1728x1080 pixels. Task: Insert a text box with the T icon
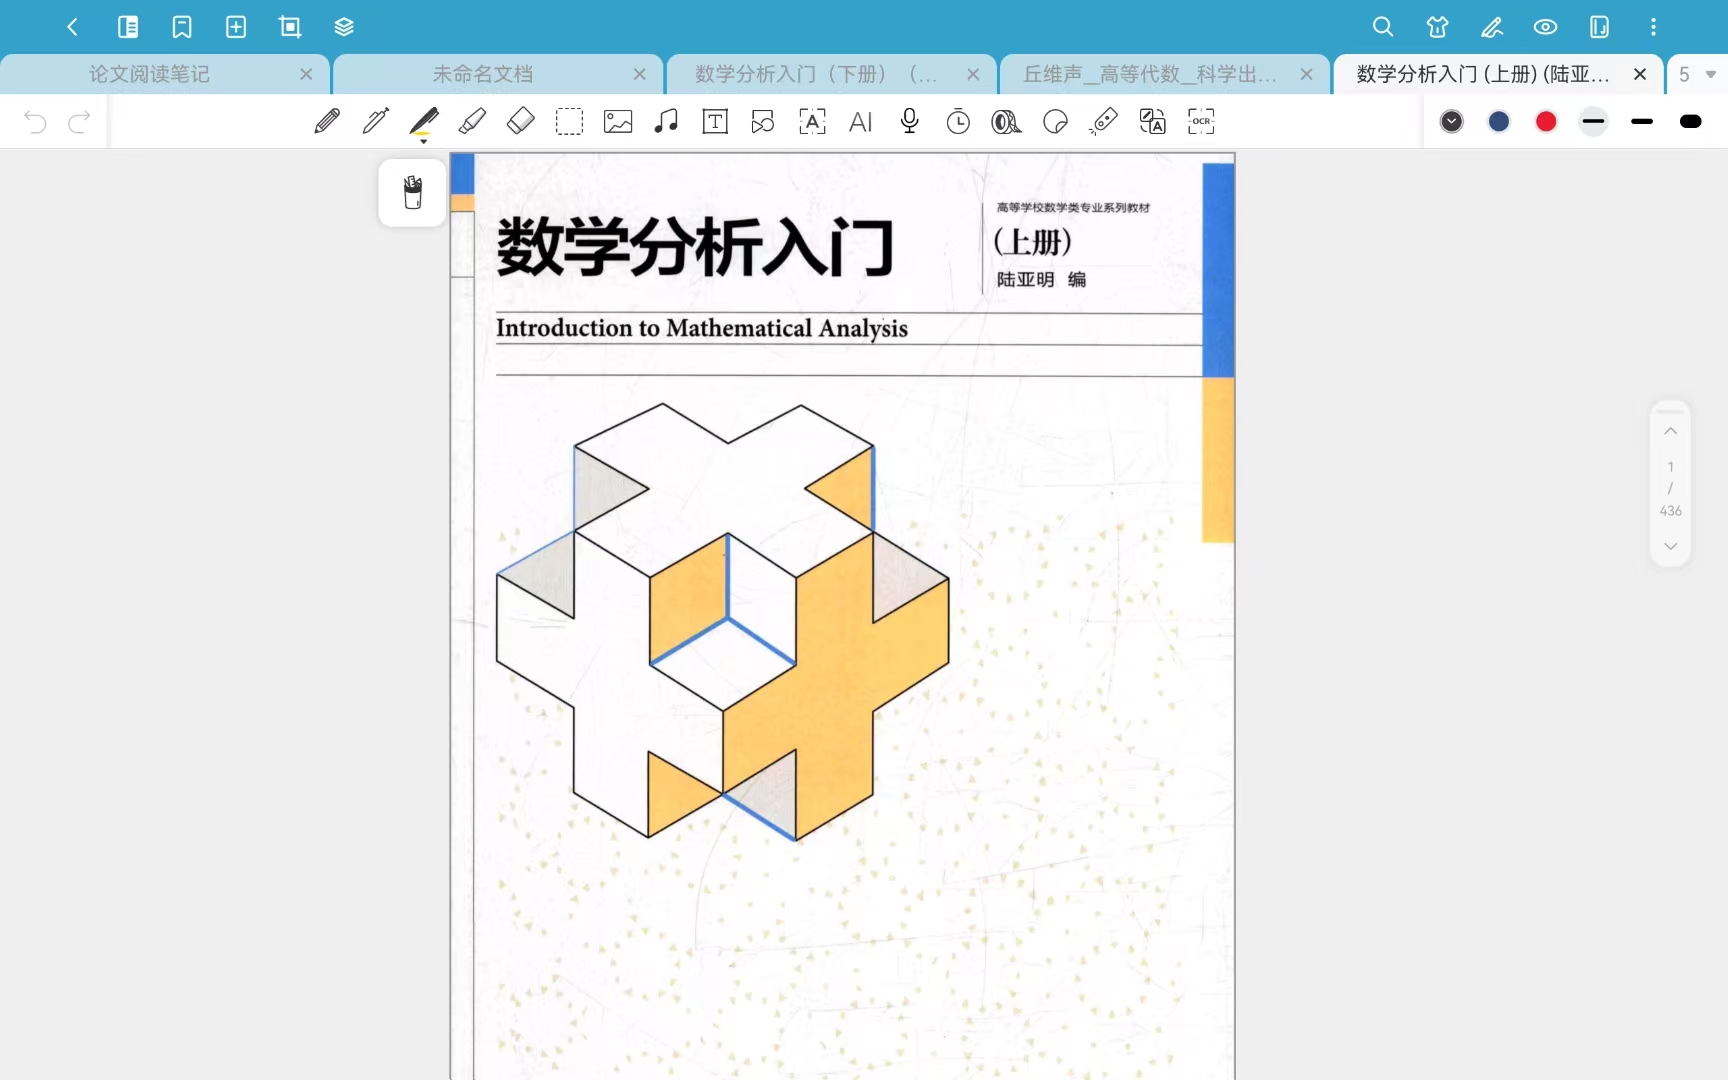click(x=715, y=121)
